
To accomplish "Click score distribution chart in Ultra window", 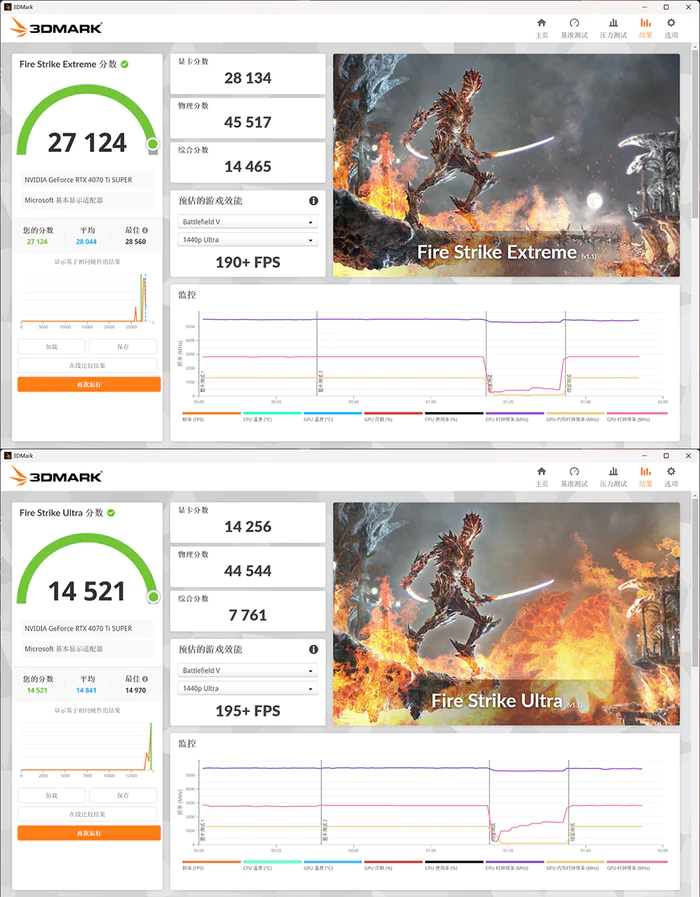I will (x=87, y=749).
